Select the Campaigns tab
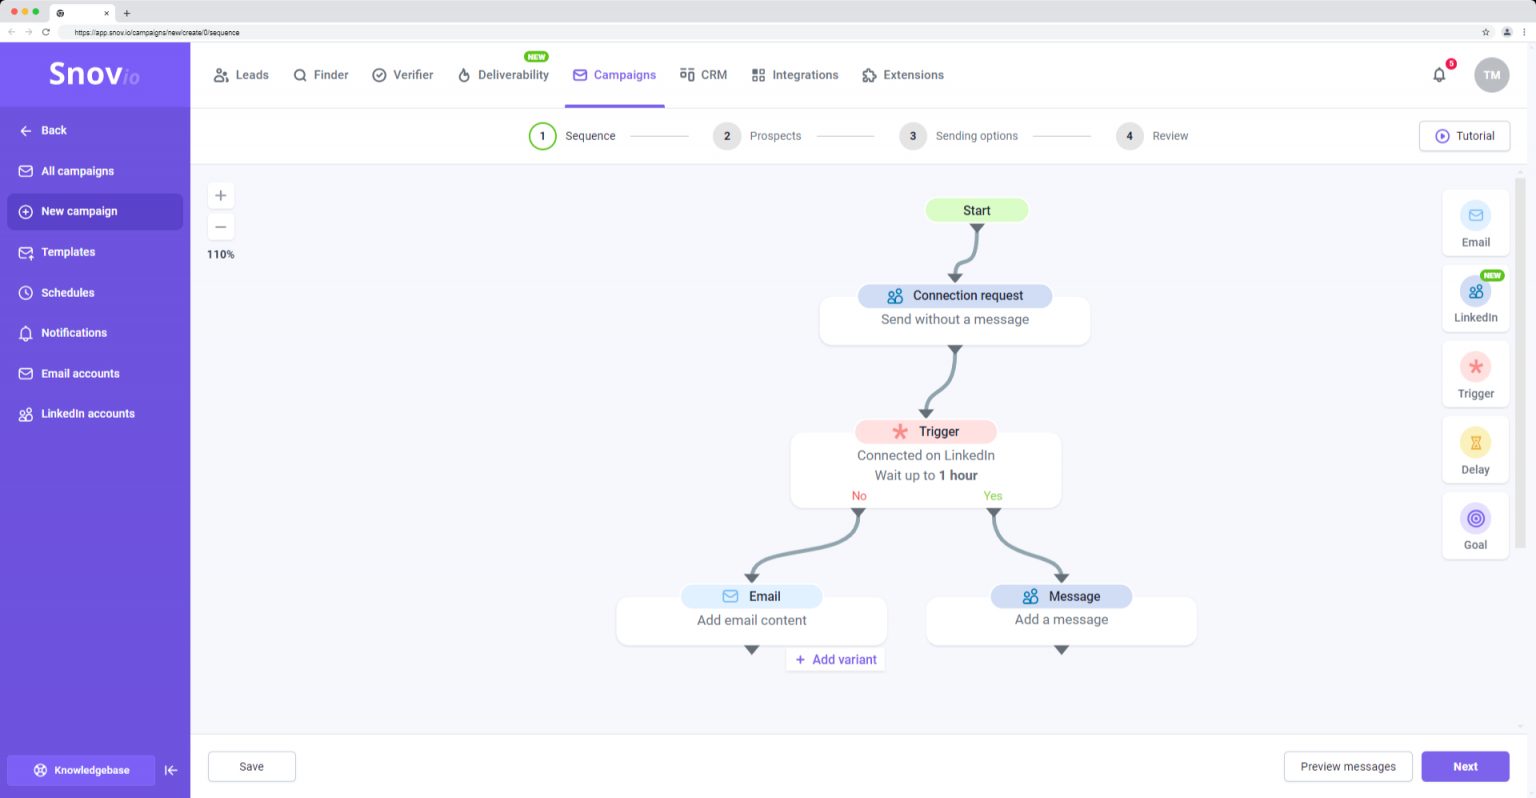Viewport: 1536px width, 798px height. (614, 75)
